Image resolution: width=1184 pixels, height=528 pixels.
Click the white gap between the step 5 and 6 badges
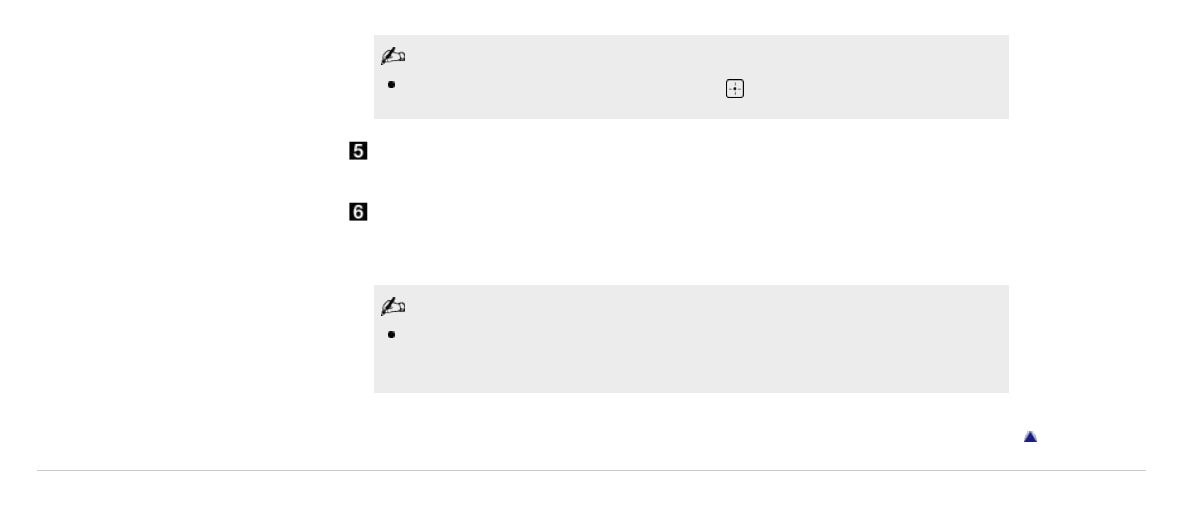pos(359,183)
